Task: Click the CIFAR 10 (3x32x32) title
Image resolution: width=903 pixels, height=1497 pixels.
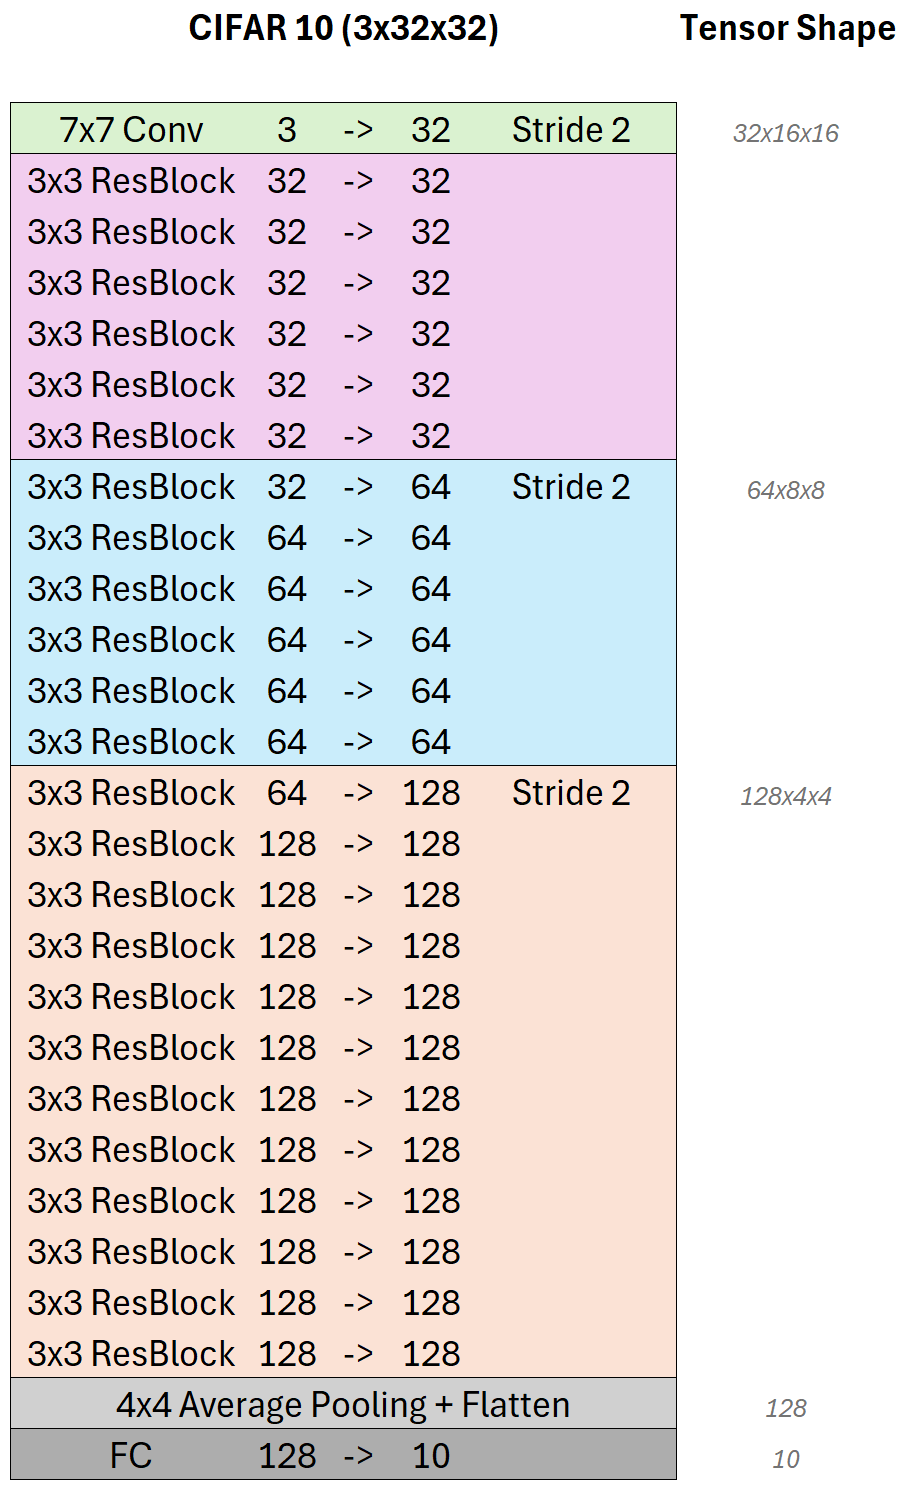Action: tap(343, 28)
